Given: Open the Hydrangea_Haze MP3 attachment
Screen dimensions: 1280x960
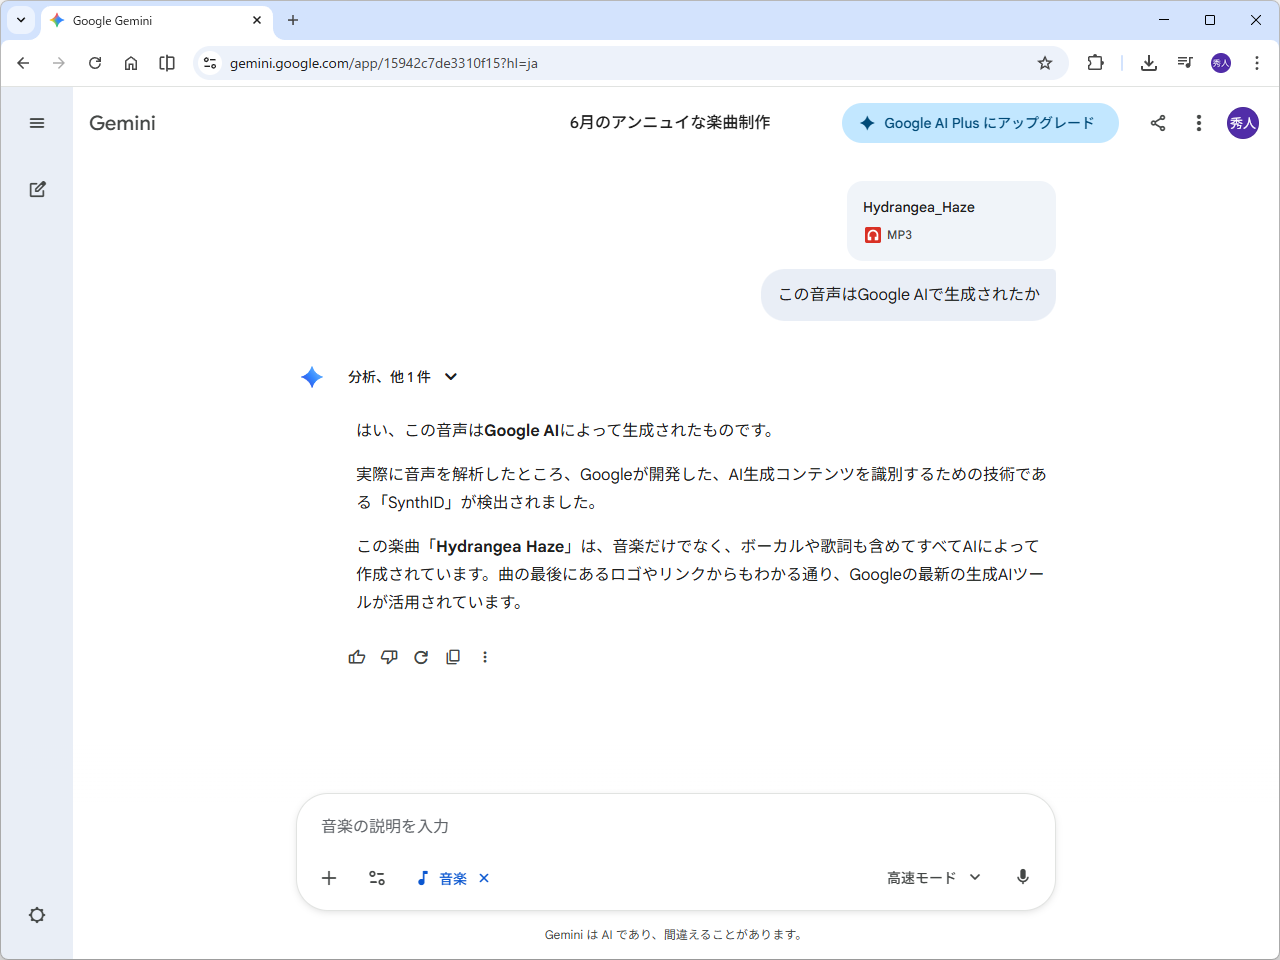Looking at the screenshot, I should [950, 220].
